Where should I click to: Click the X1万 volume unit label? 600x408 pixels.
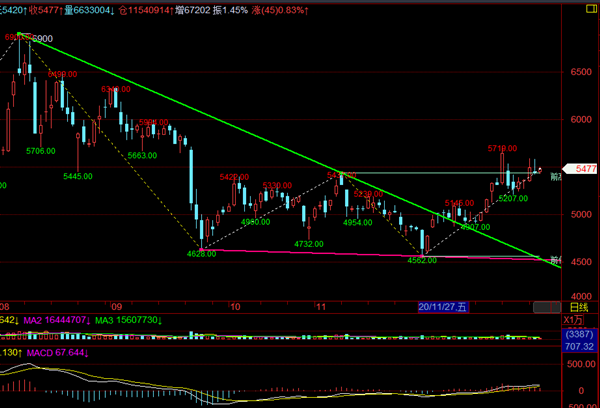[573, 320]
